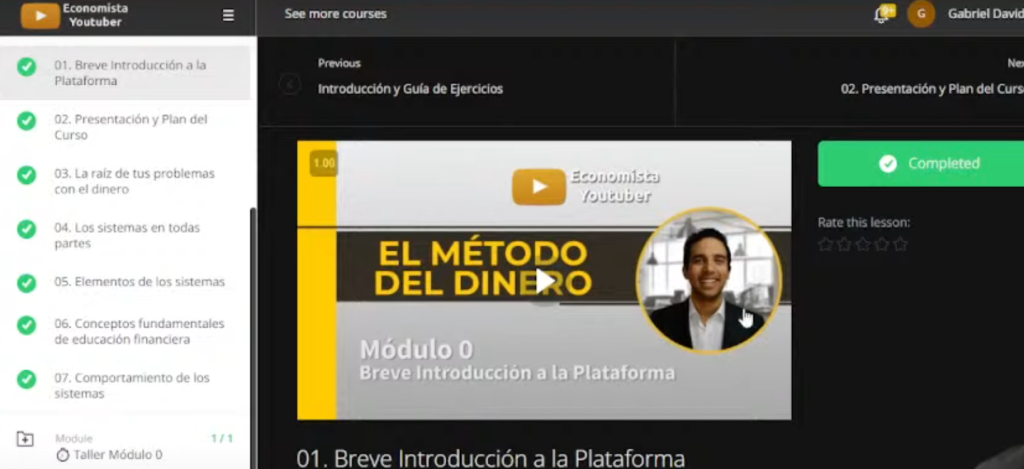Rate the lesson two stars

(844, 244)
